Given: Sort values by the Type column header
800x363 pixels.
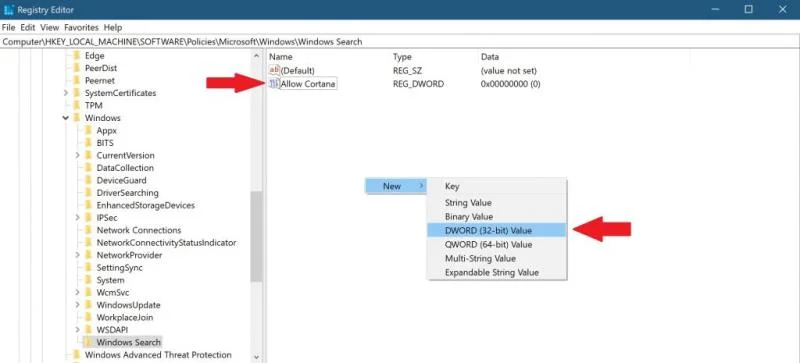Looking at the screenshot, I should 402,57.
